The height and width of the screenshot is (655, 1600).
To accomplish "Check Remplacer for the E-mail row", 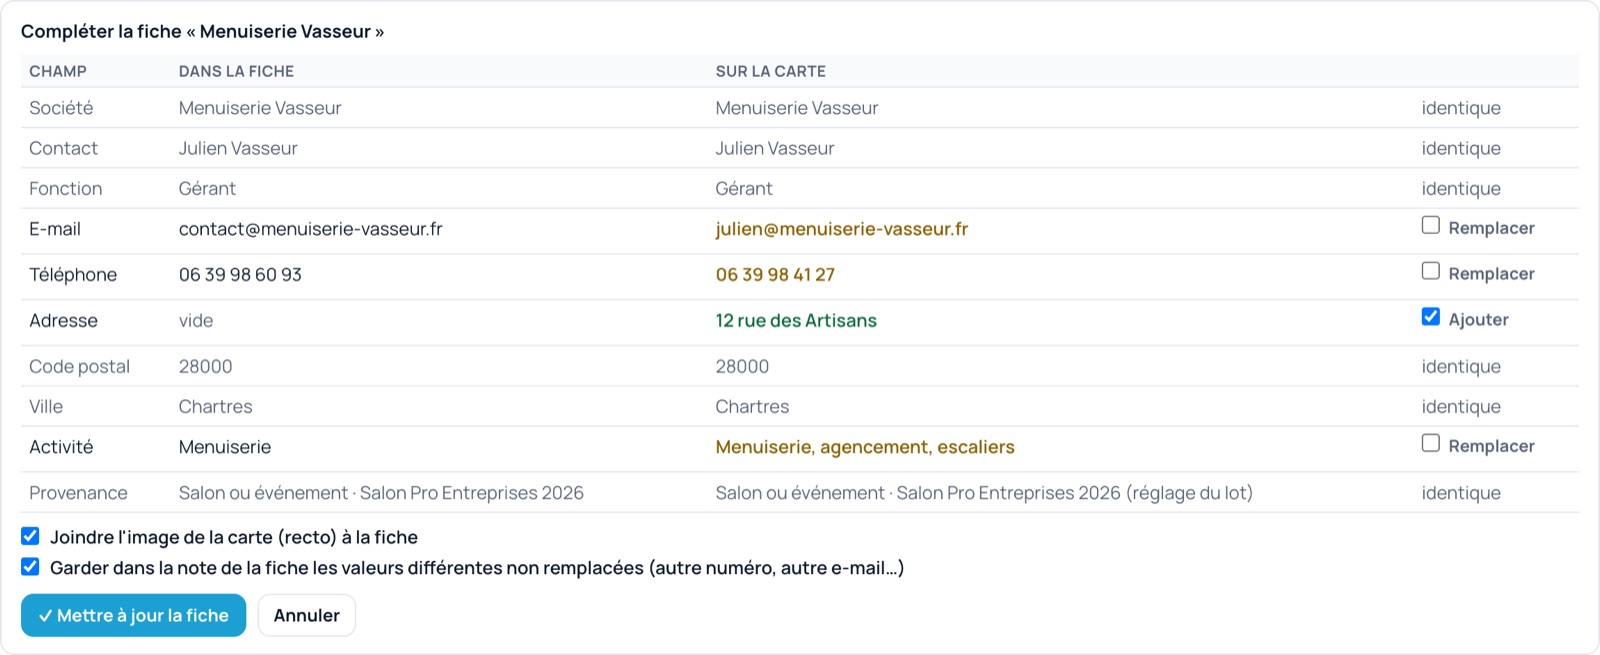I will (1431, 226).
